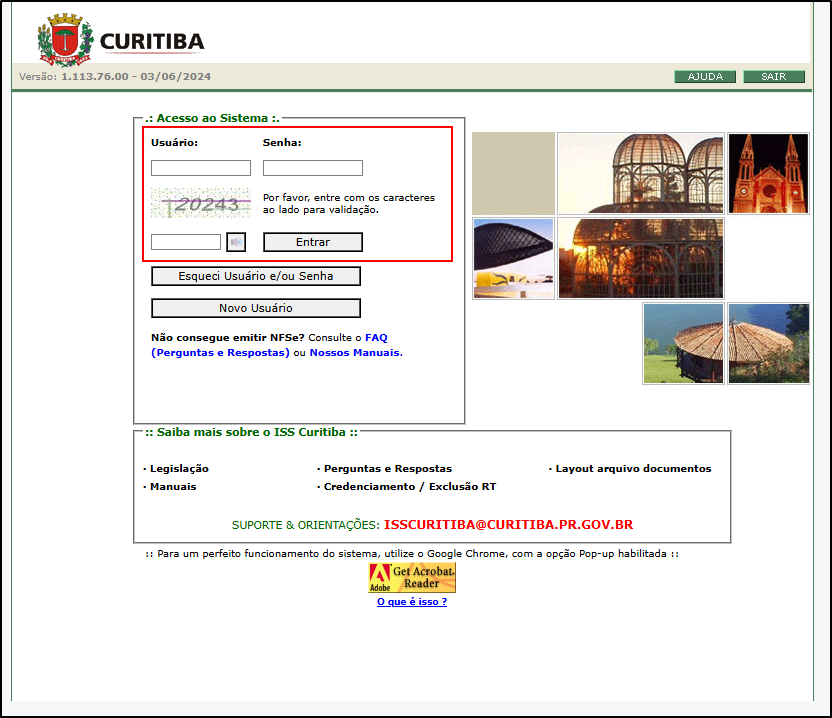This screenshot has height=718, width=832.
Task: Click the Novo Usuário button
Action: pyautogui.click(x=256, y=308)
